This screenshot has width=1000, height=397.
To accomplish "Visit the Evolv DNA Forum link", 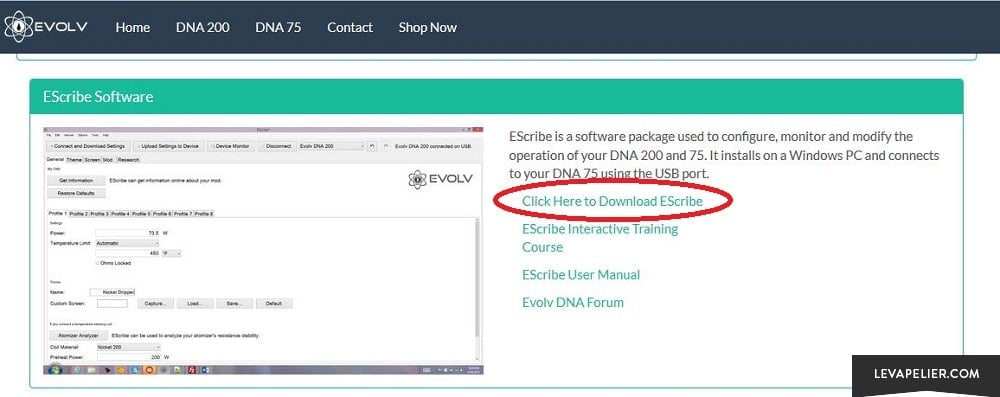I will coord(573,302).
